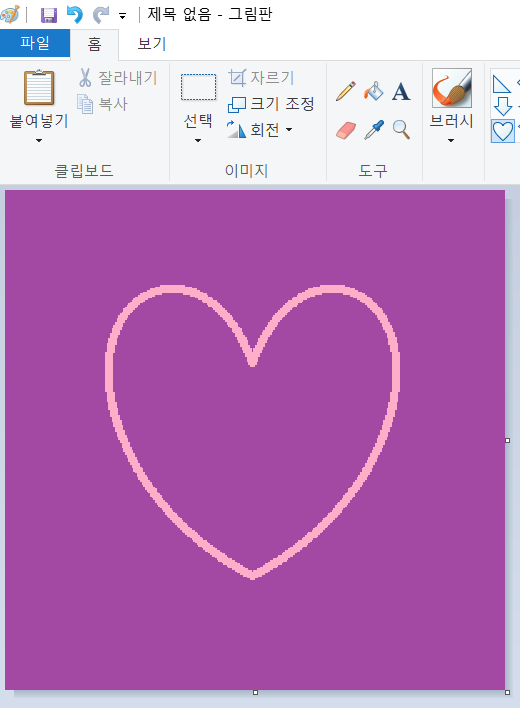Expand the 붙여넣기 dropdown arrow
This screenshot has height=708, width=520.
[39, 140]
